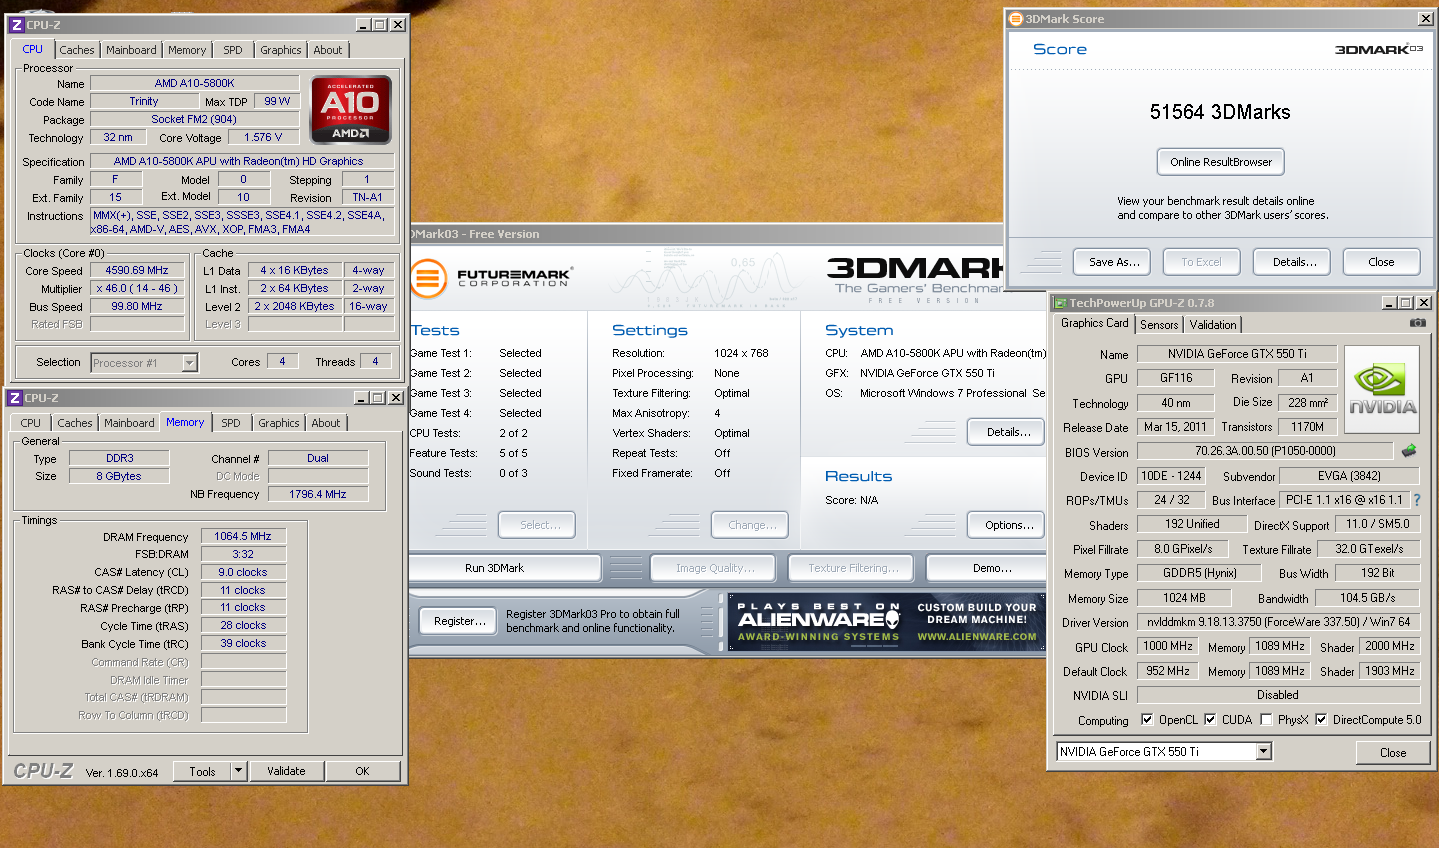Click the Multiplier x 46.0 value
The image size is (1439, 848).
pos(137,288)
